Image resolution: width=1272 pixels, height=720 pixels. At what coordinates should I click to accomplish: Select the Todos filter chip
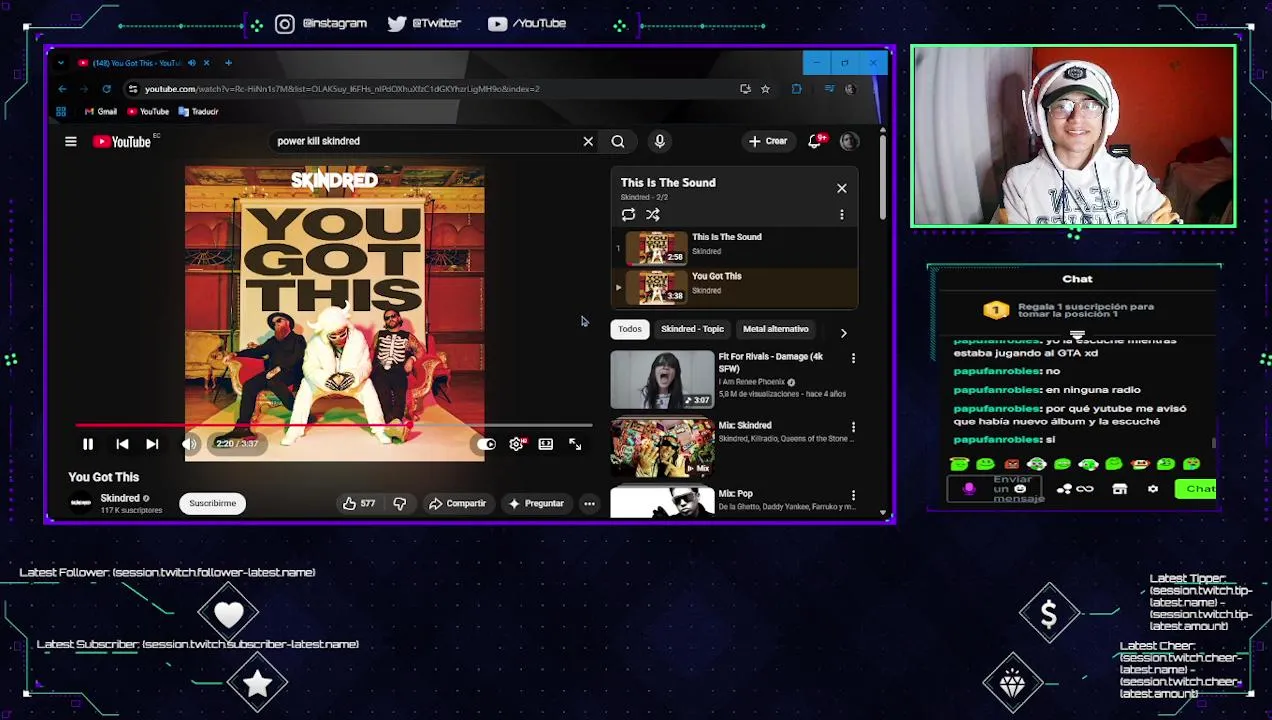(629, 329)
